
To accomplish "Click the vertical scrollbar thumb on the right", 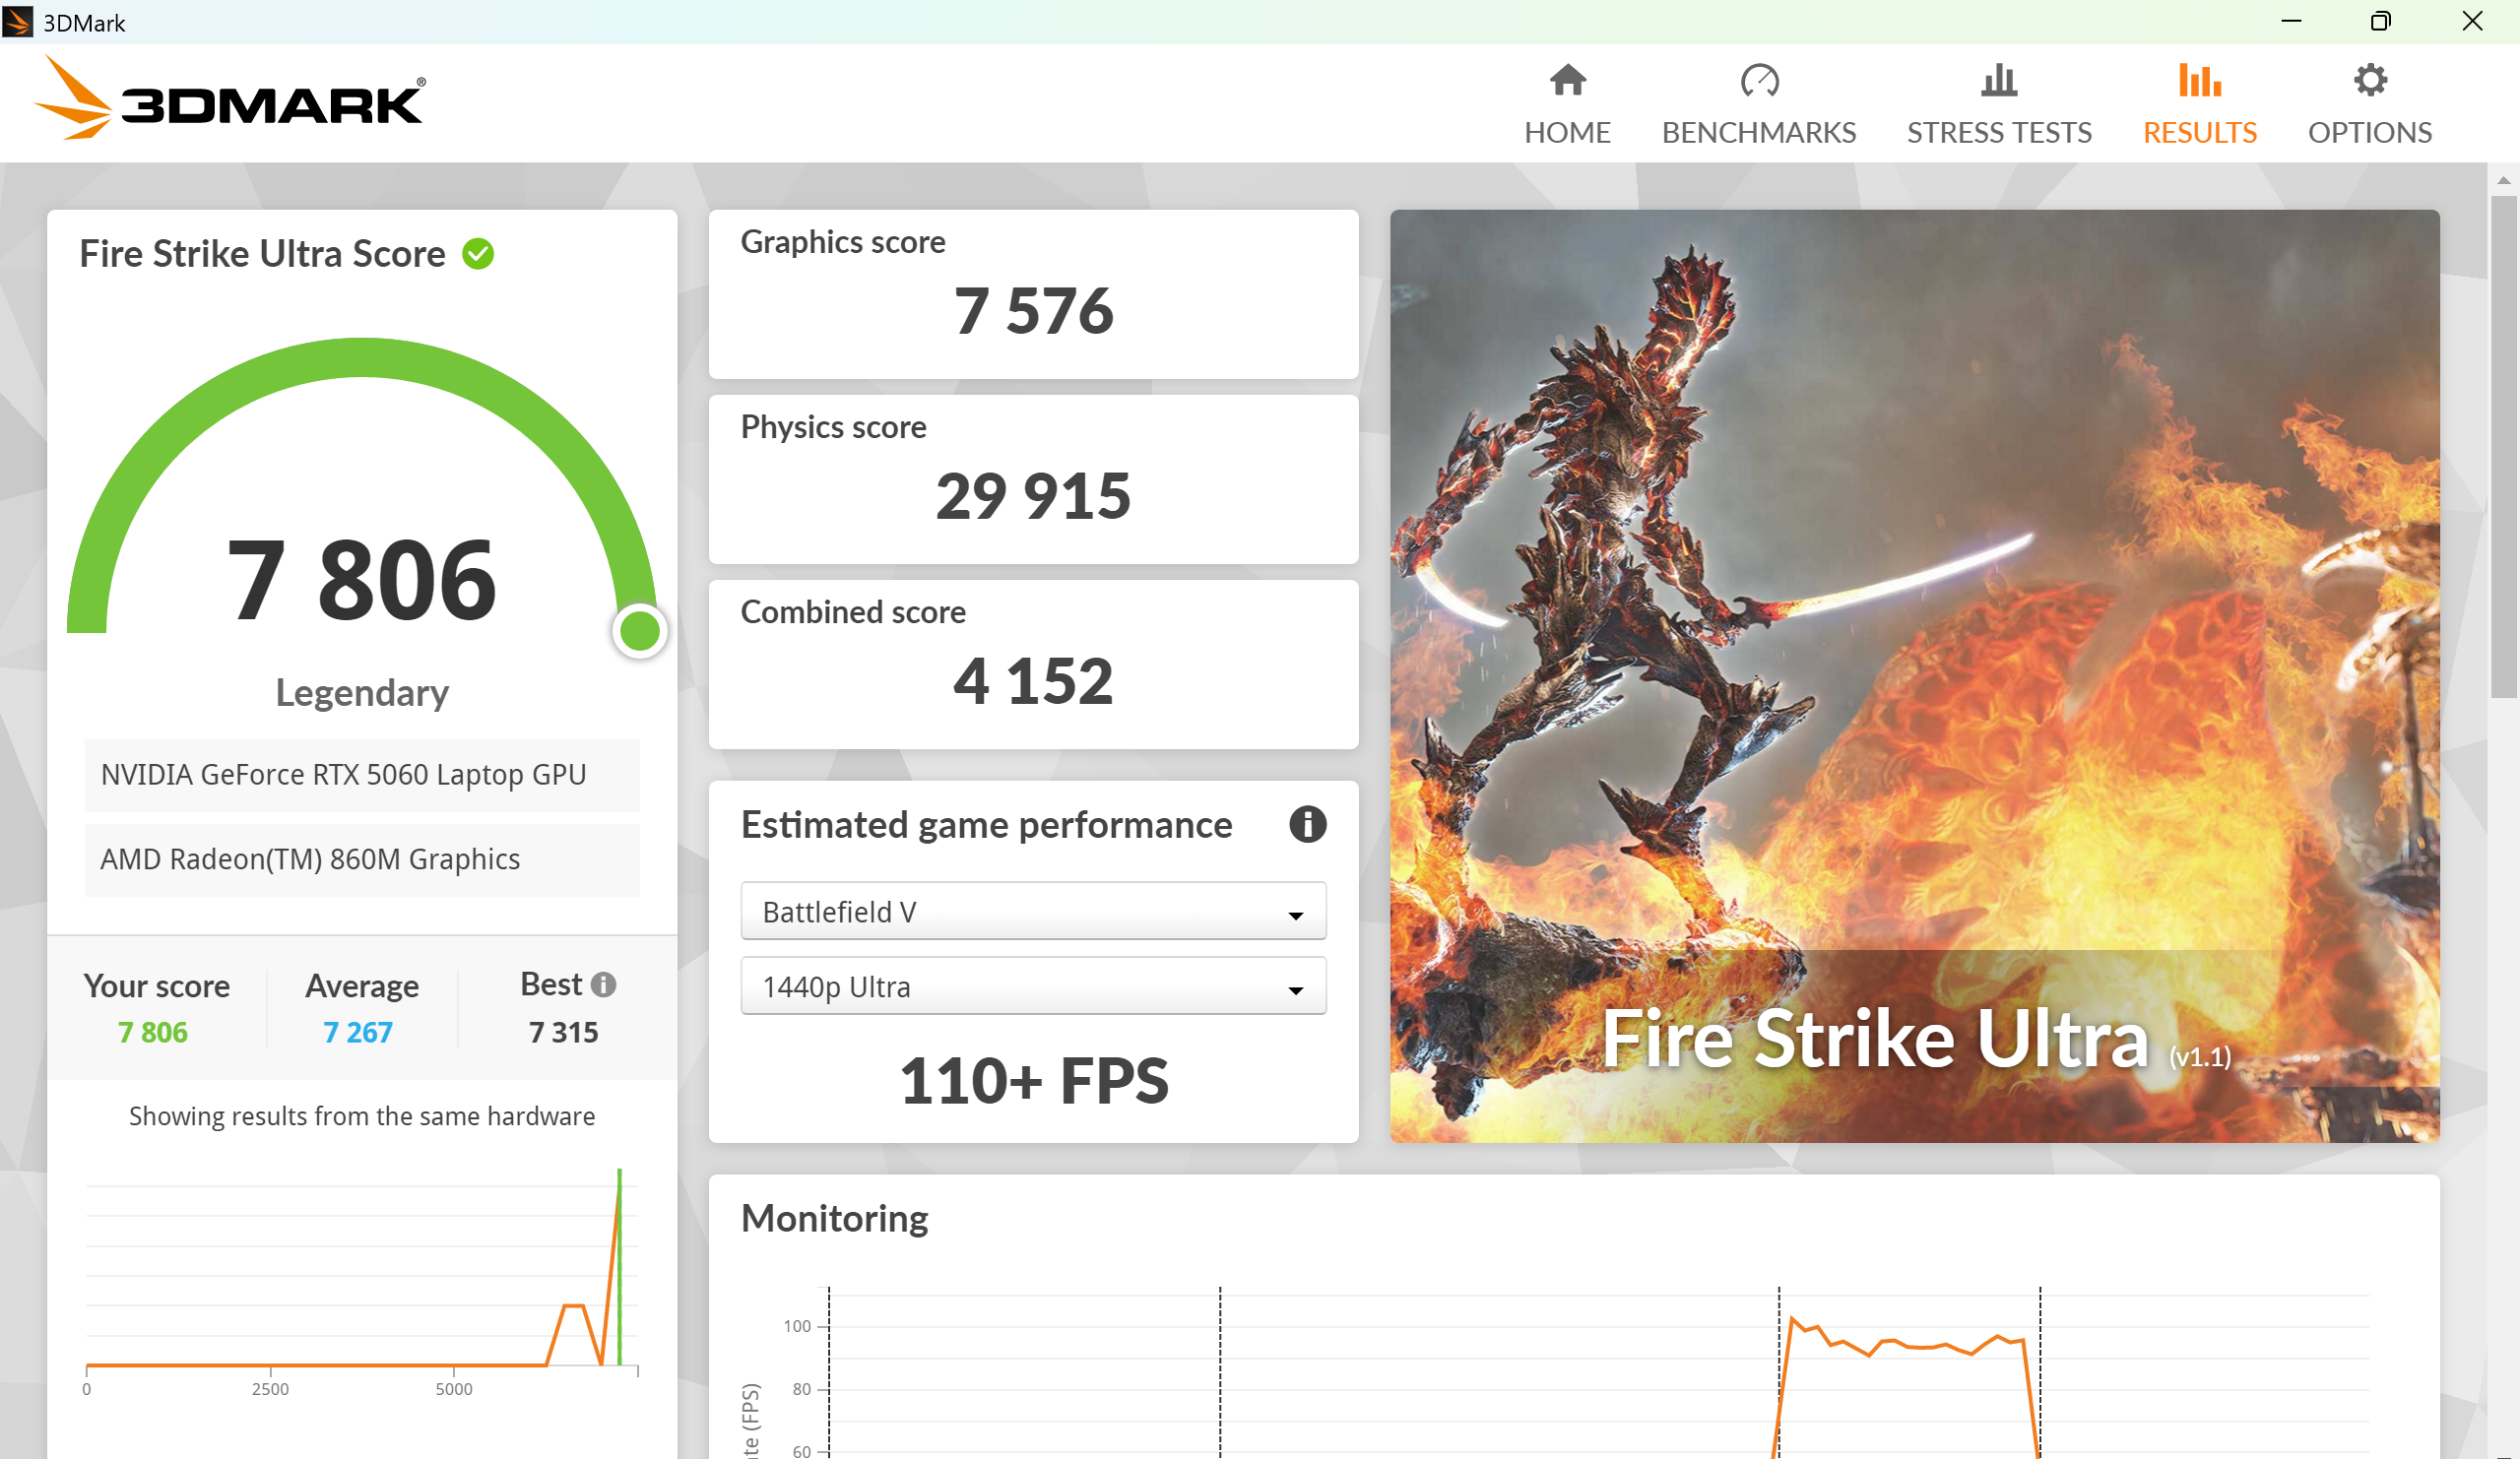I will [x=2503, y=445].
